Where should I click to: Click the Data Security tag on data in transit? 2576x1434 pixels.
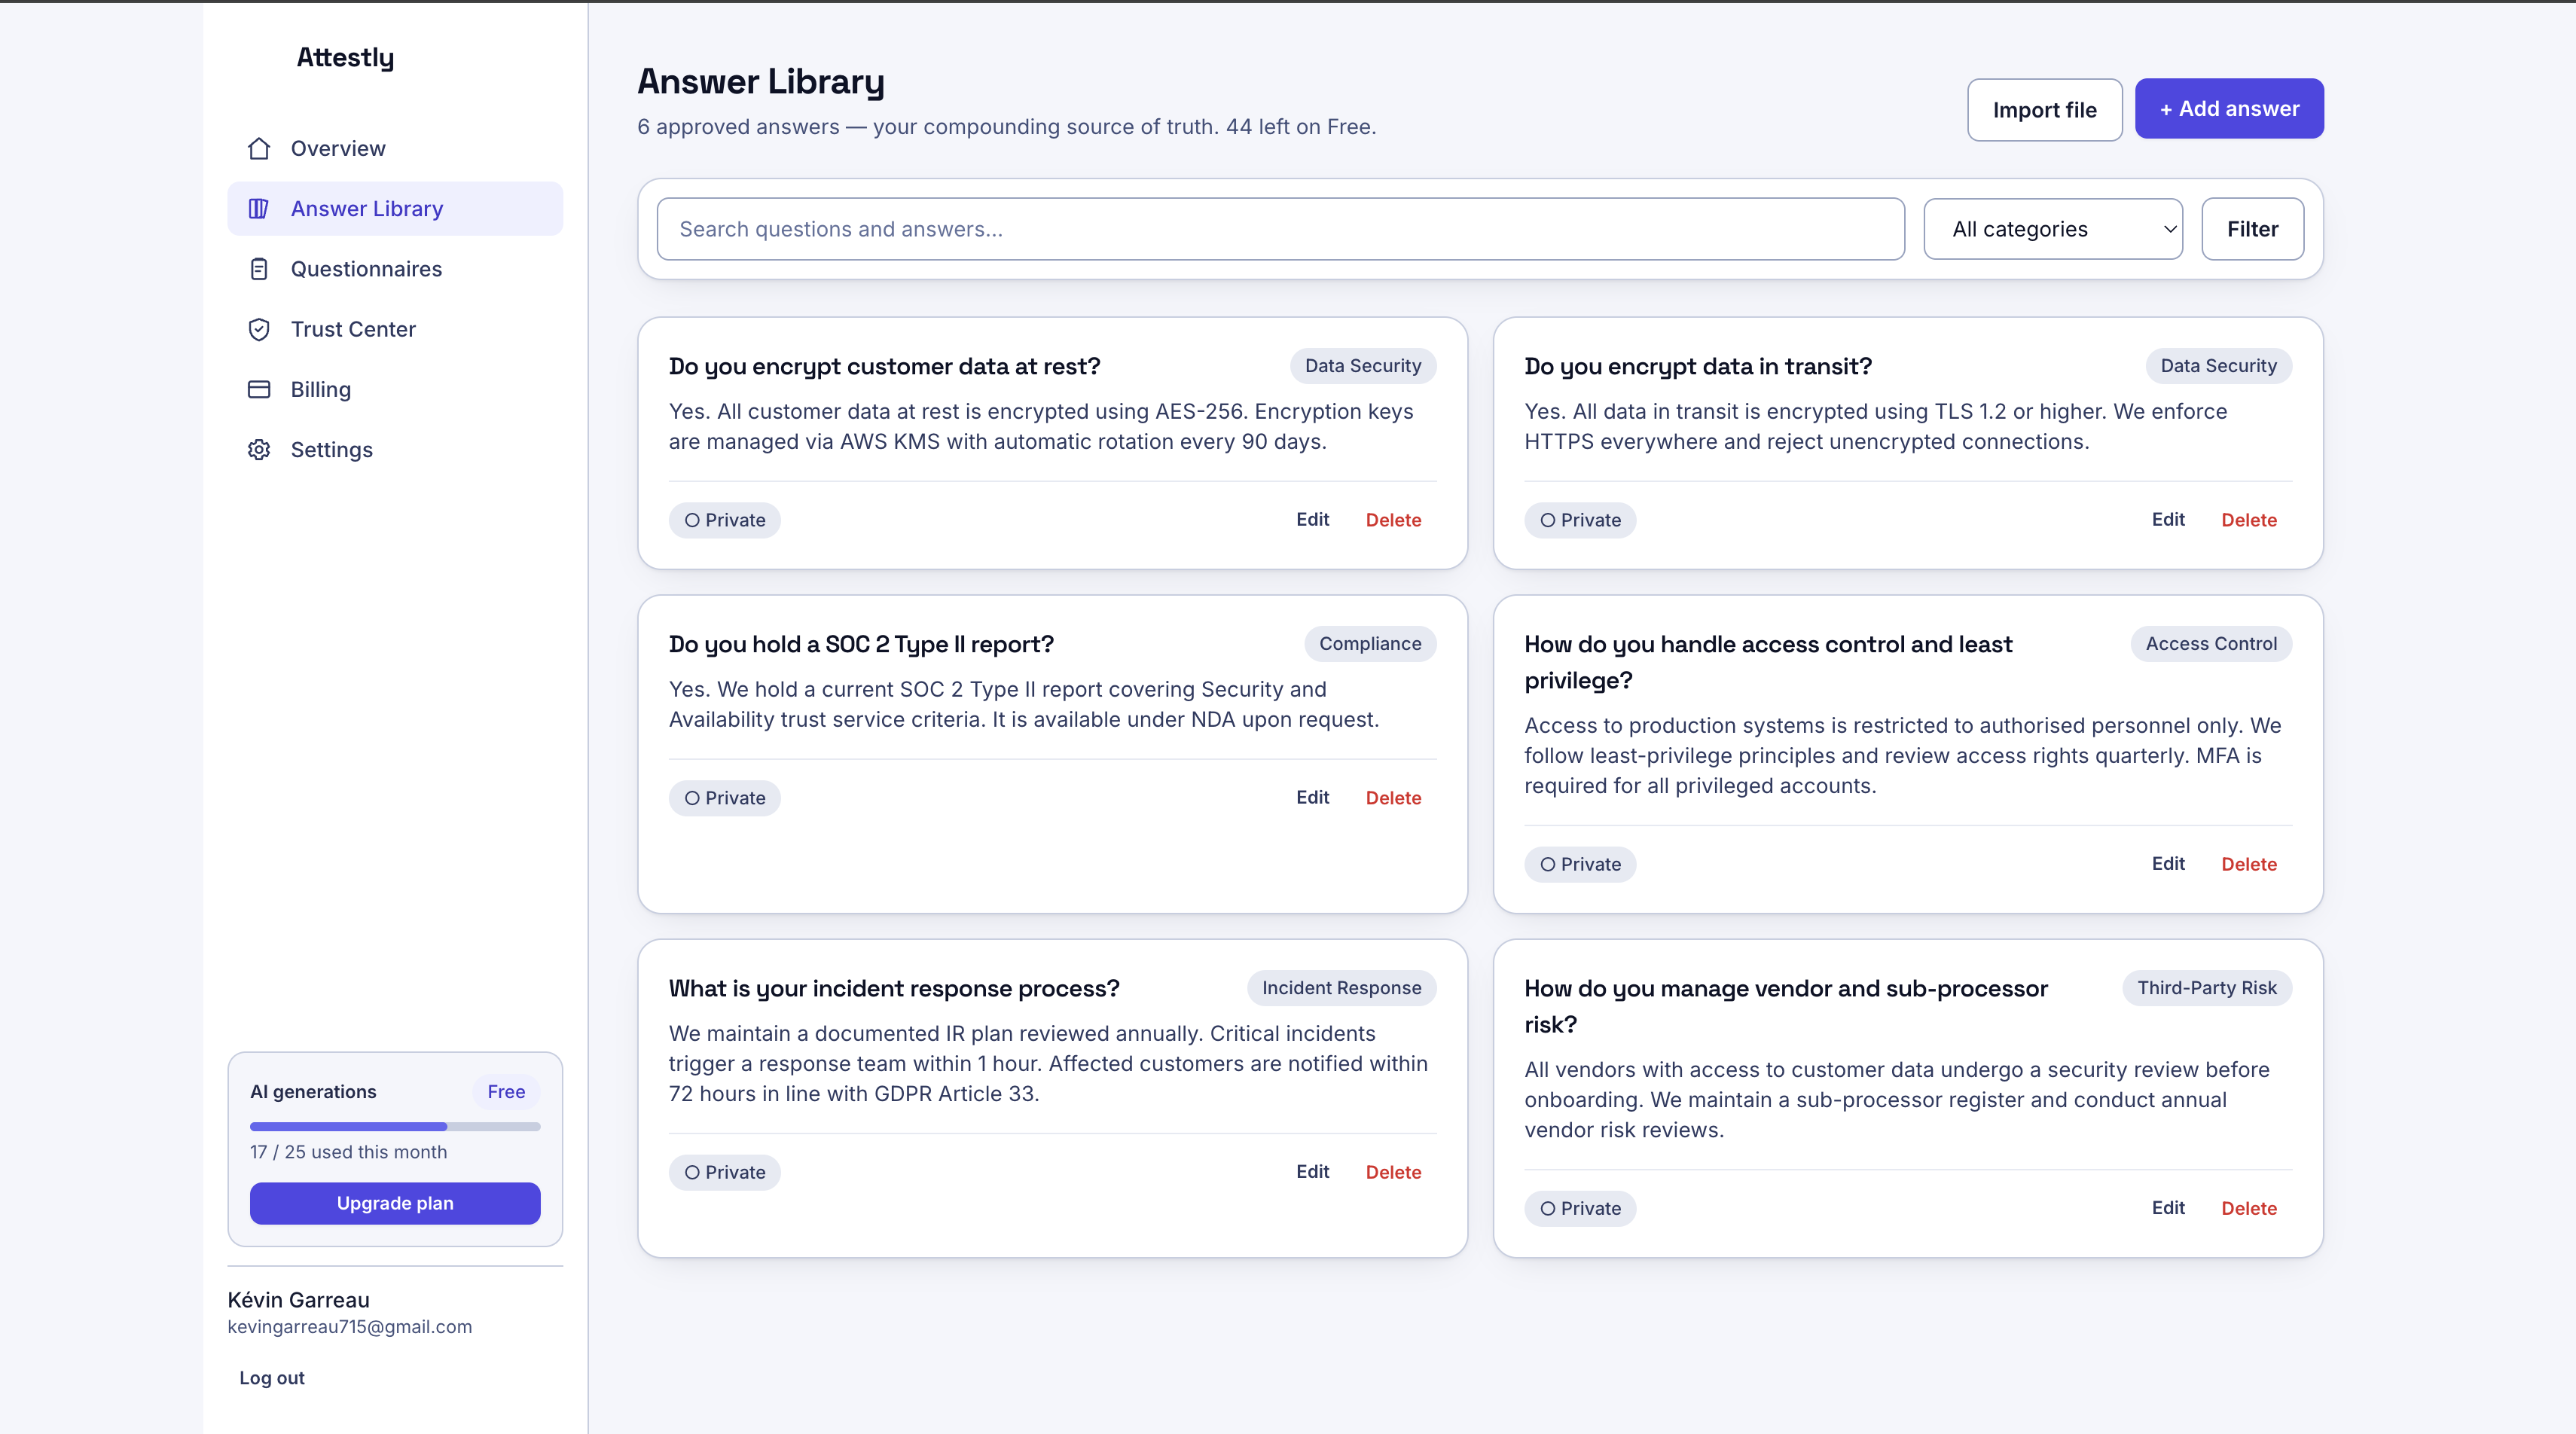[x=2218, y=366]
